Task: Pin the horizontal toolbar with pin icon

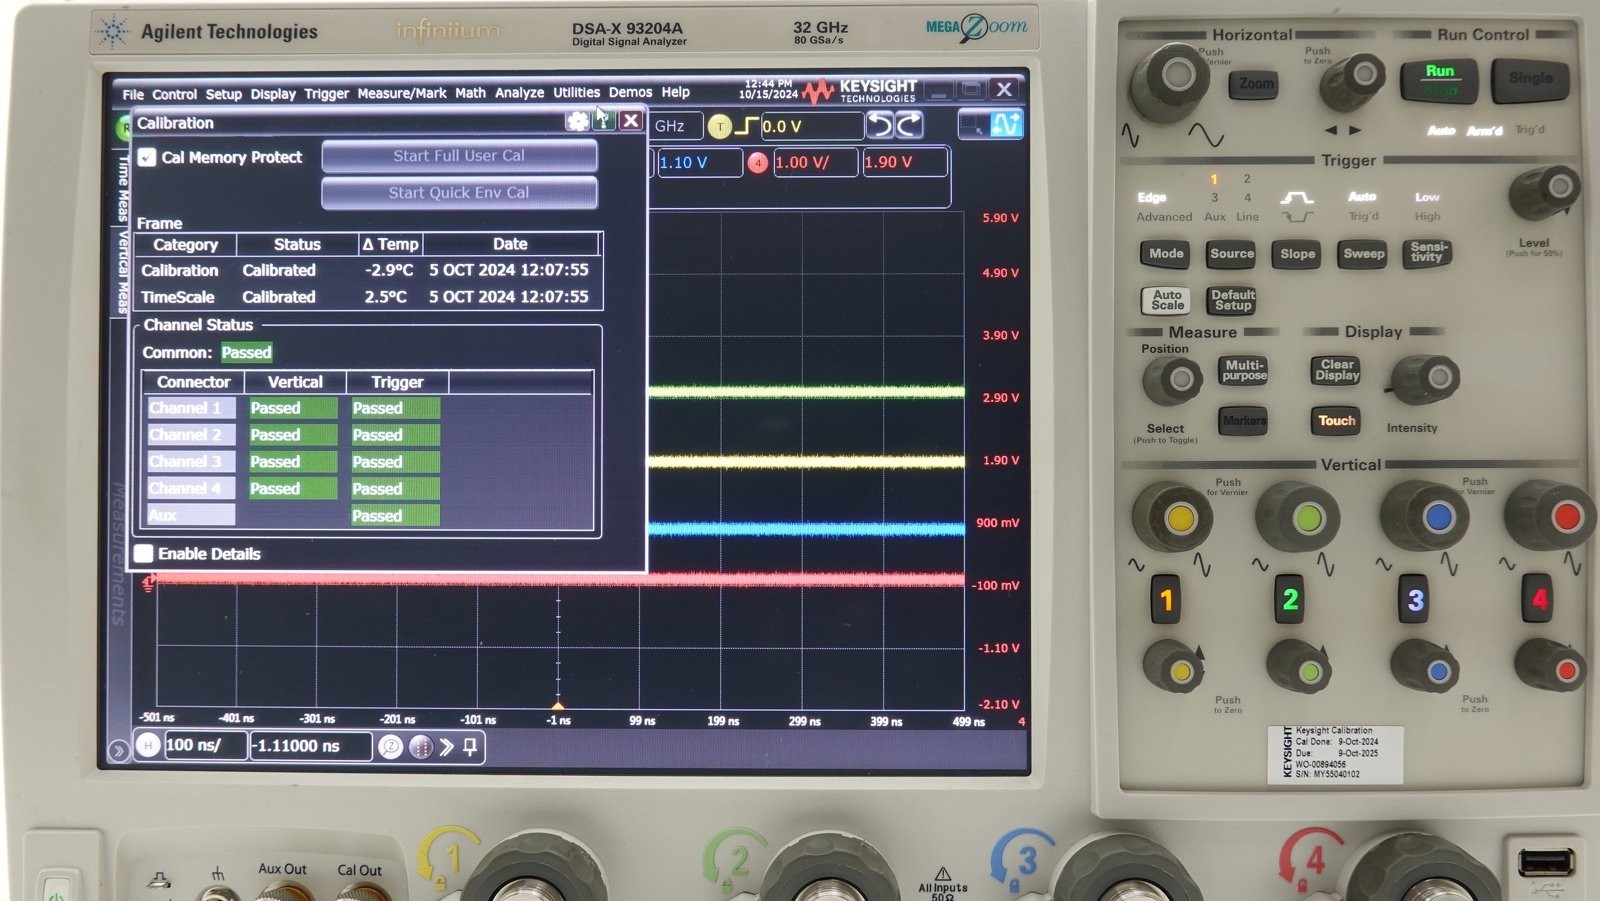Action: (470, 746)
